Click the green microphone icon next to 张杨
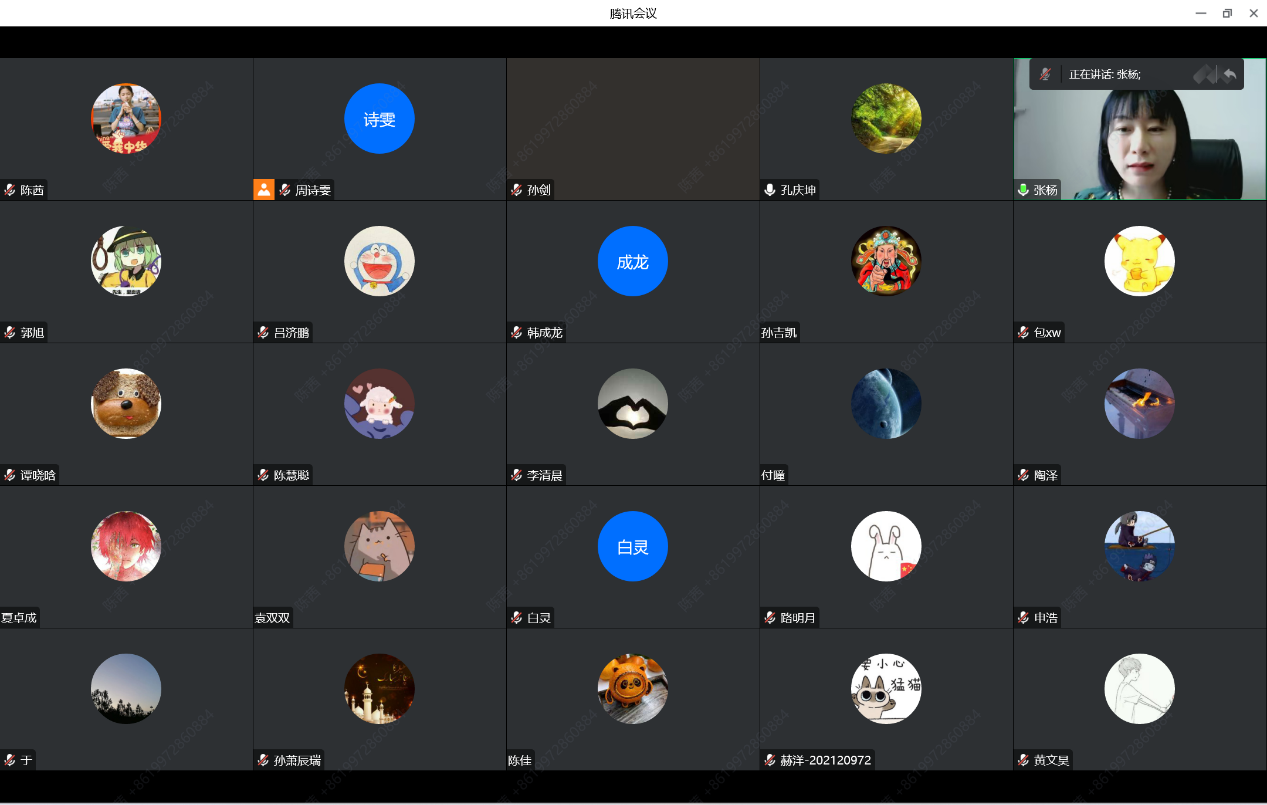The width and height of the screenshot is (1267, 805). pyautogui.click(x=1023, y=190)
